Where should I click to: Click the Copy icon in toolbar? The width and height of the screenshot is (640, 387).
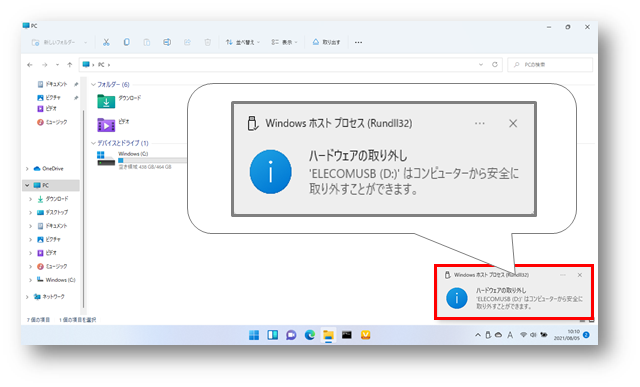[x=127, y=42]
